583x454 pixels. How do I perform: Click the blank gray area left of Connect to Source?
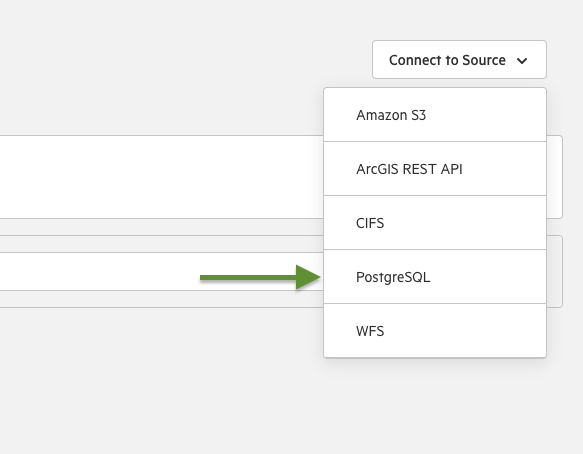click(186, 59)
